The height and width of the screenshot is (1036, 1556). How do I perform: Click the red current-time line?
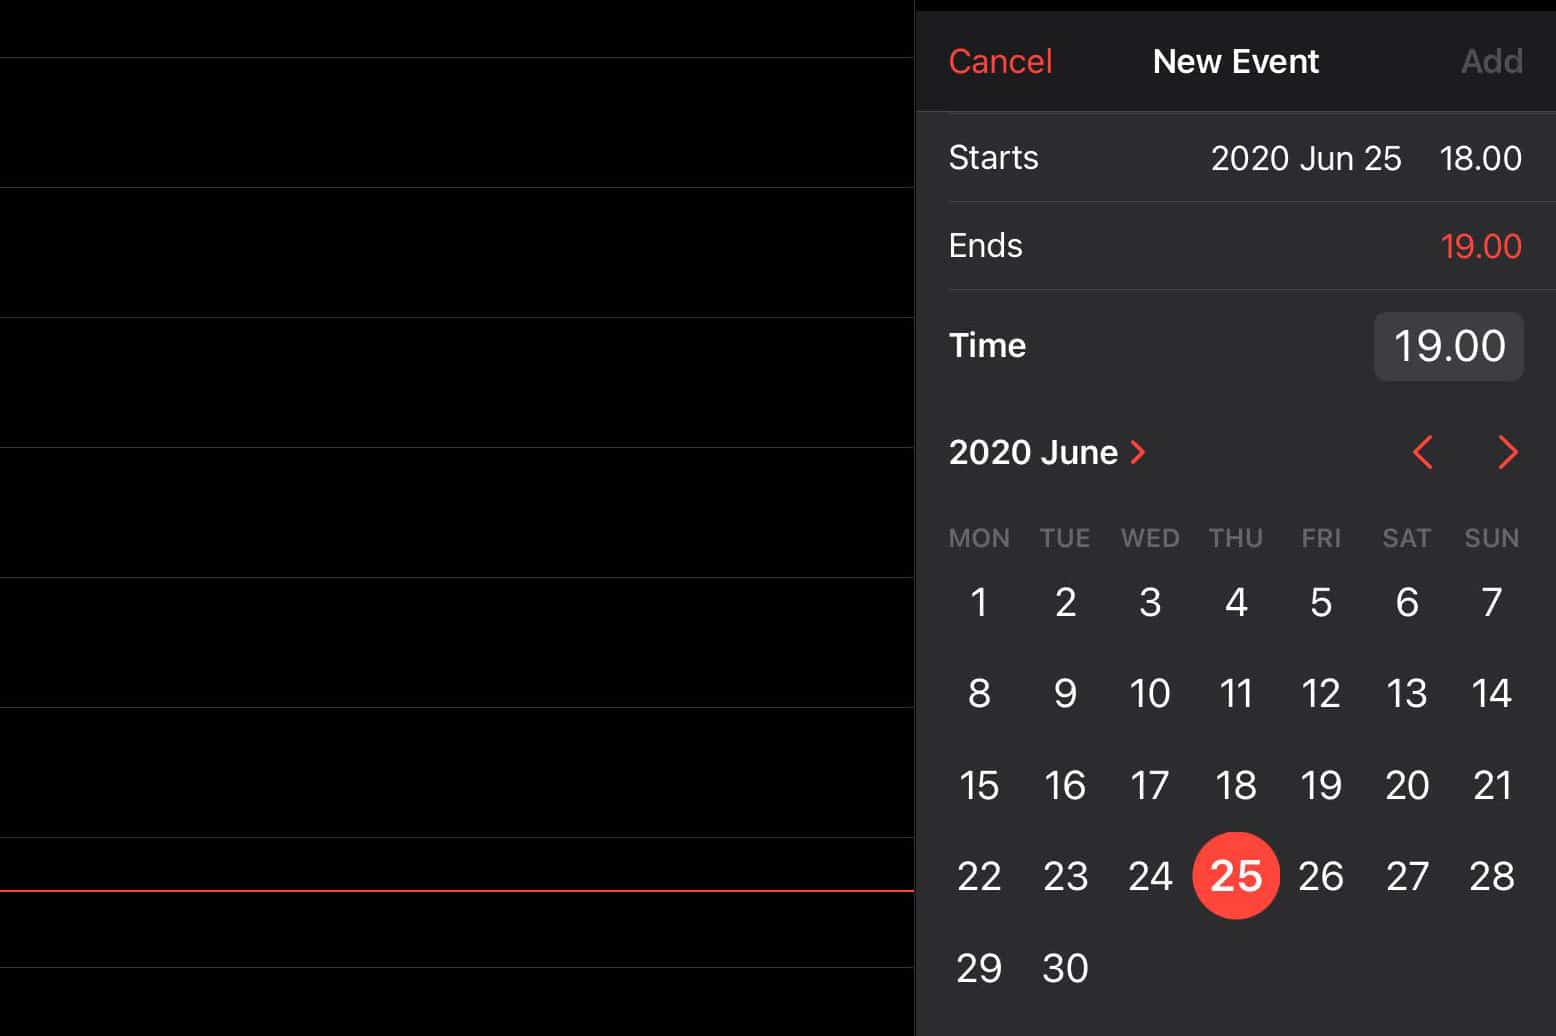coord(456,890)
